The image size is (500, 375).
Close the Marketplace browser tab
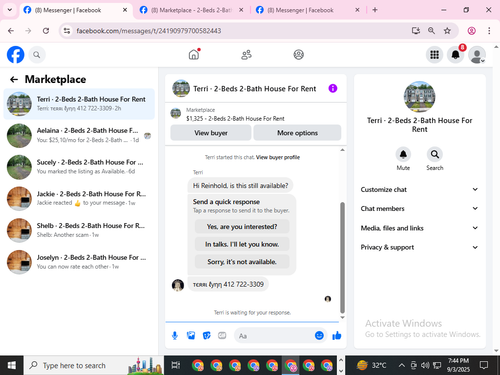click(x=241, y=10)
